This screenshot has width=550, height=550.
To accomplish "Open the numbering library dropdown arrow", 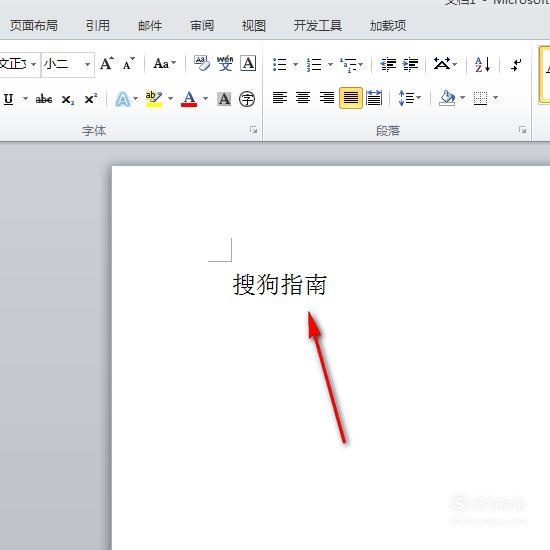I will [330, 65].
